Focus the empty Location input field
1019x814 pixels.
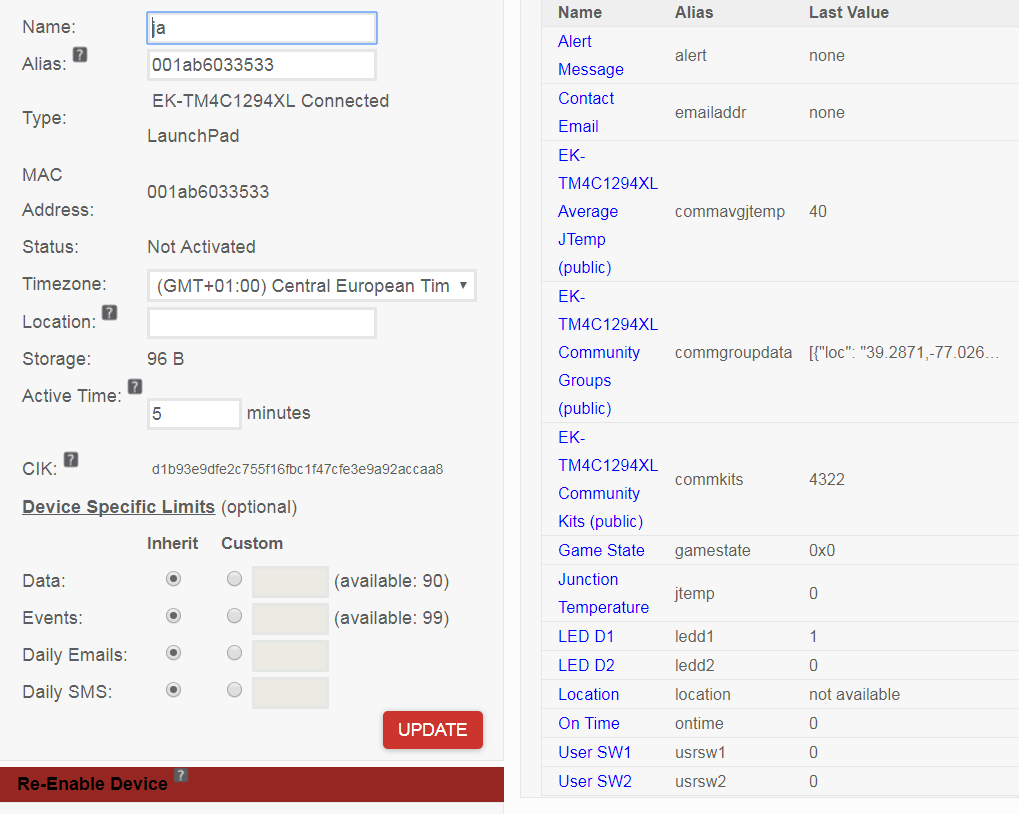262,323
